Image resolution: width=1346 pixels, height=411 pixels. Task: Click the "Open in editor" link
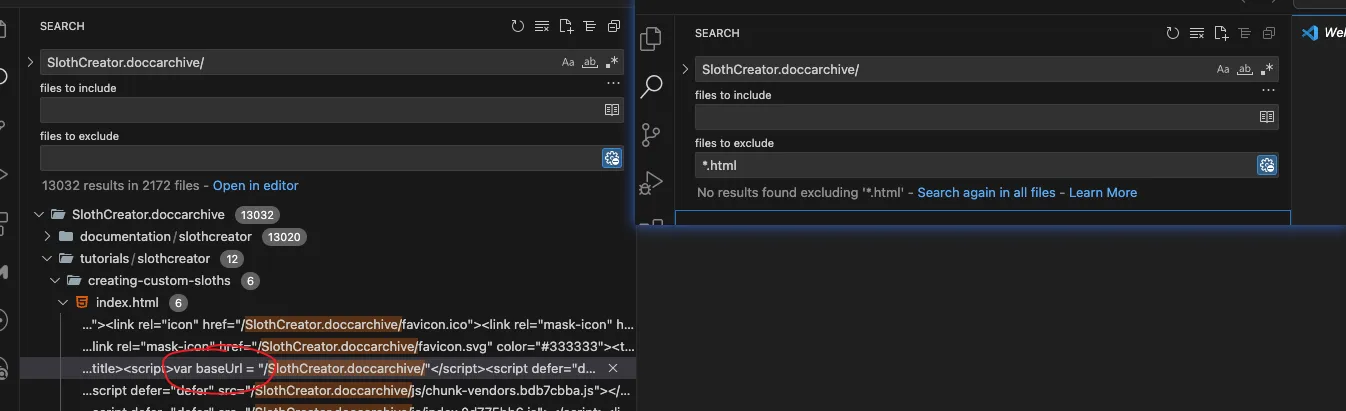255,185
